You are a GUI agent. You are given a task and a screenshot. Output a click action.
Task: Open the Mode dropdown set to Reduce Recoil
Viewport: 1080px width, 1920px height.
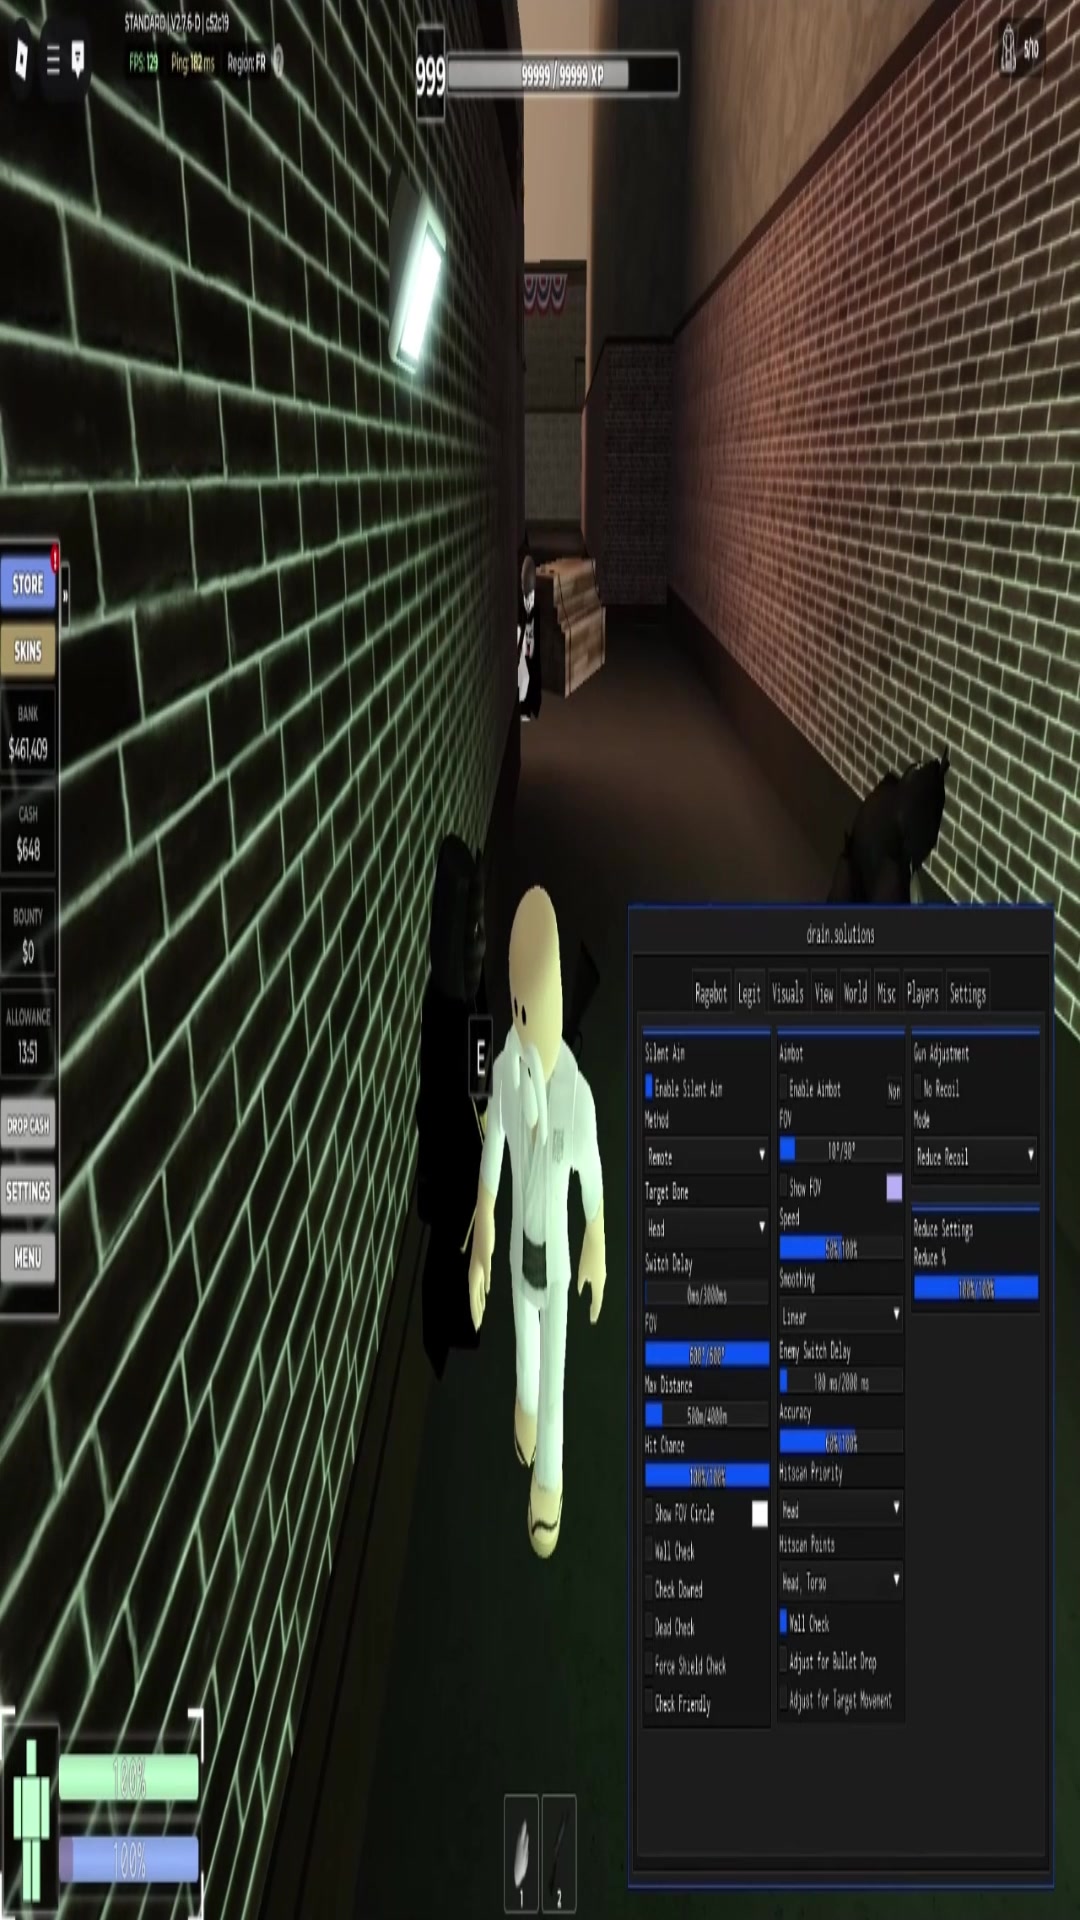pyautogui.click(x=975, y=1156)
